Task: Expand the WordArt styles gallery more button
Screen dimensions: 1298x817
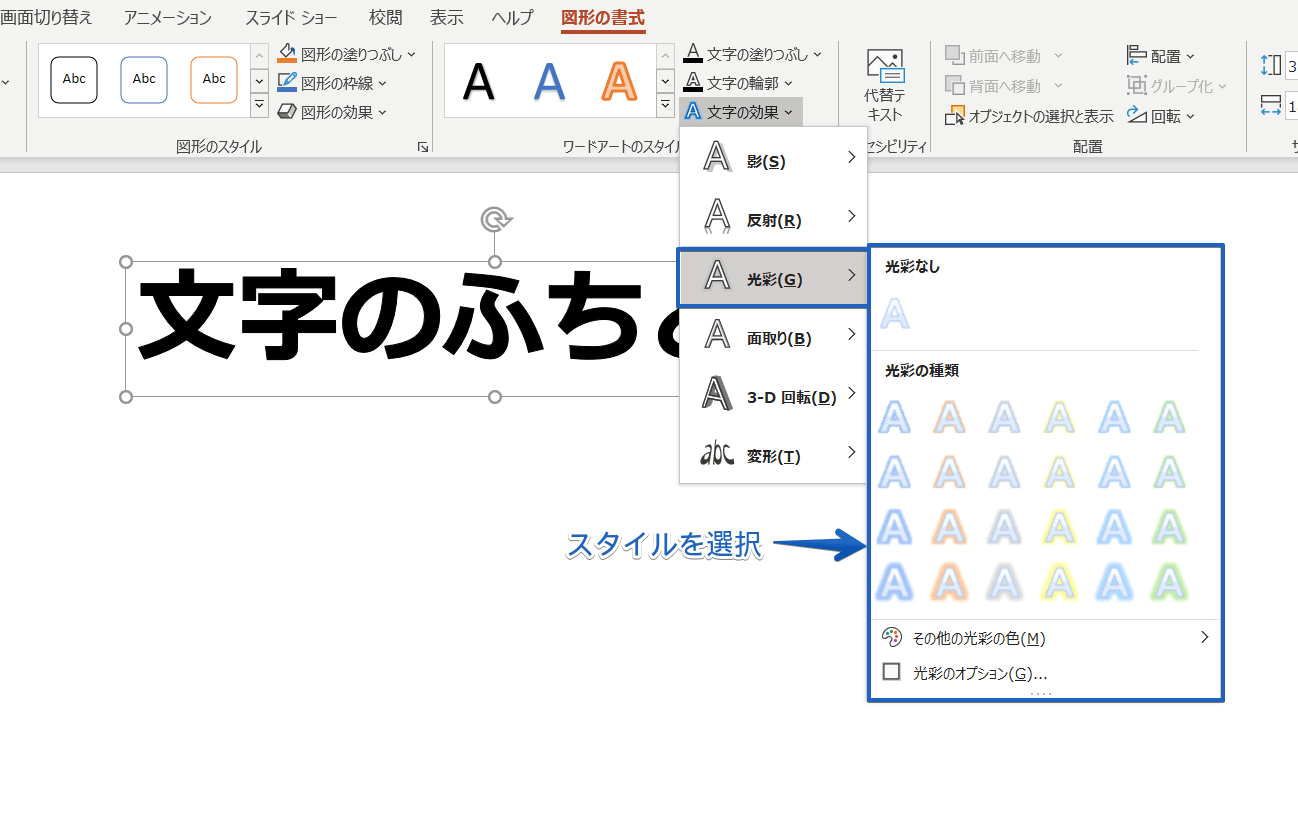Action: click(x=665, y=106)
